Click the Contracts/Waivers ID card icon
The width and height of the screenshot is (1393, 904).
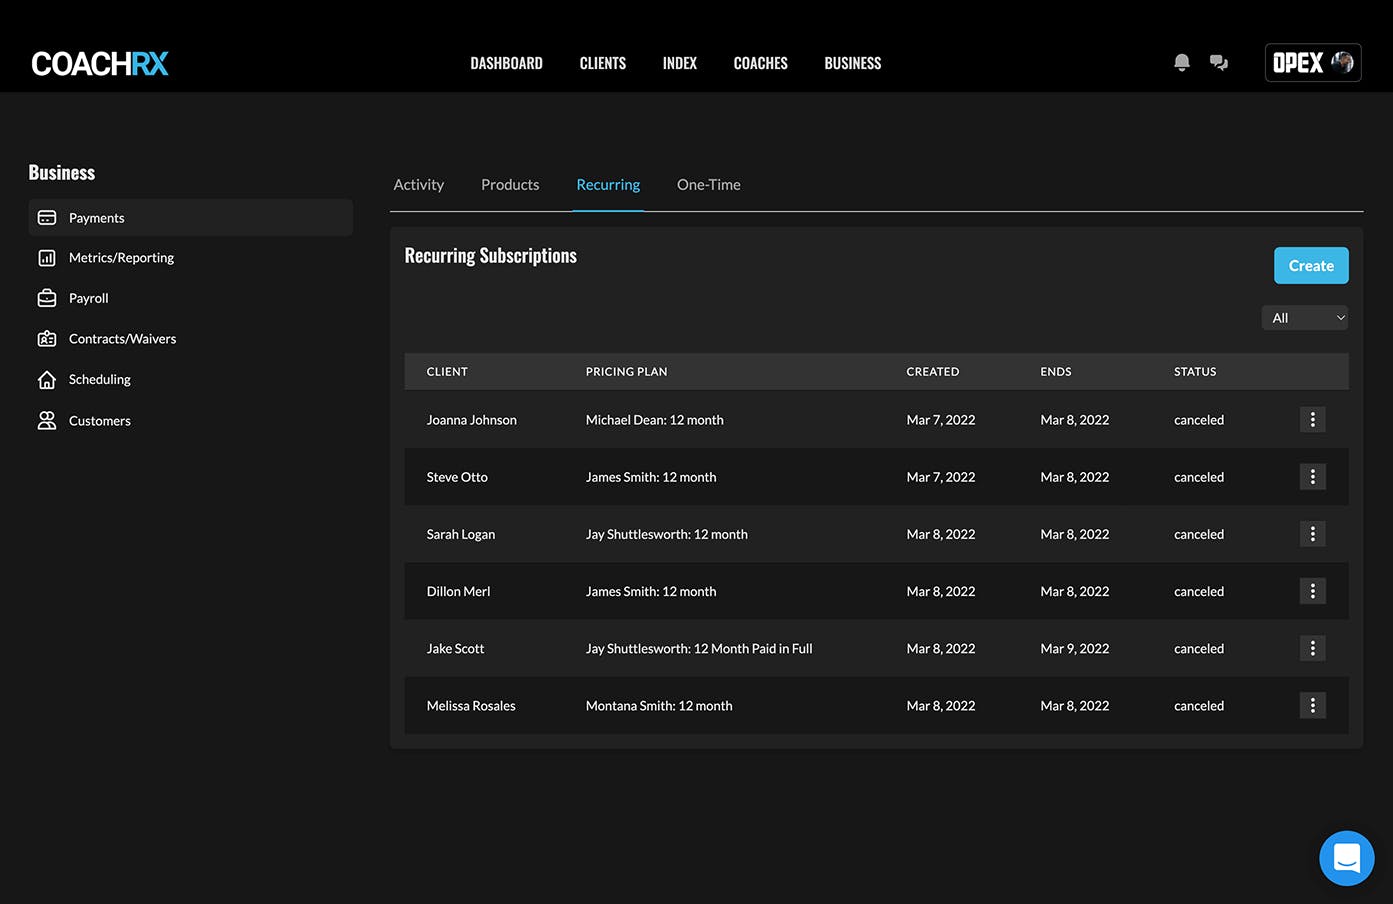pyautogui.click(x=47, y=339)
